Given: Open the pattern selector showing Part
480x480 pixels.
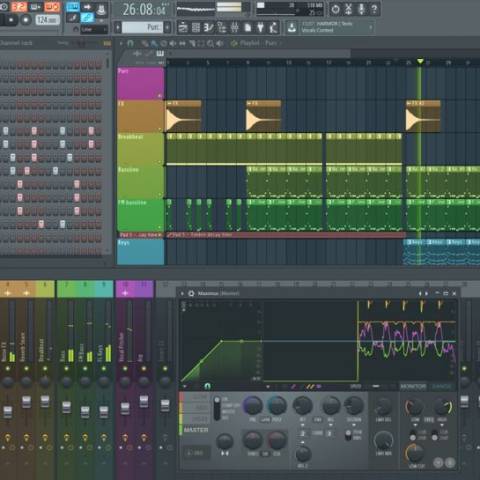Looking at the screenshot, I should (x=143, y=27).
